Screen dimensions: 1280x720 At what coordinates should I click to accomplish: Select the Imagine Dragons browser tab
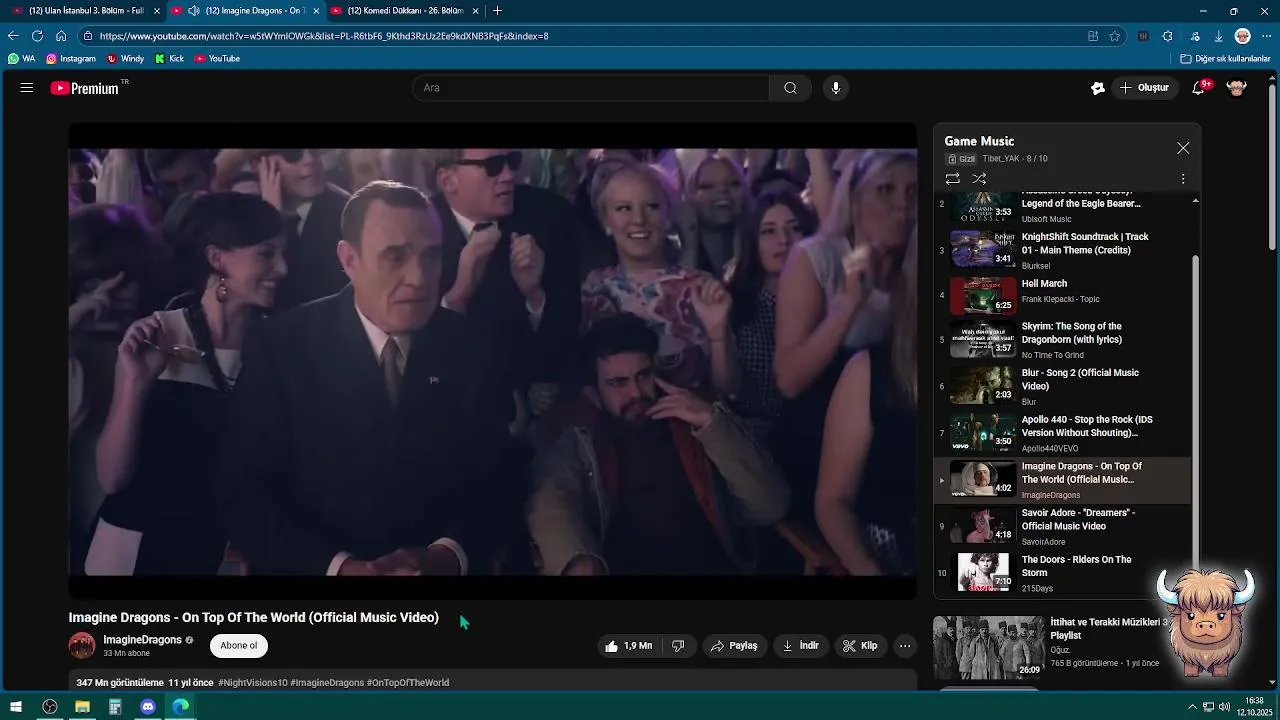[x=245, y=11]
